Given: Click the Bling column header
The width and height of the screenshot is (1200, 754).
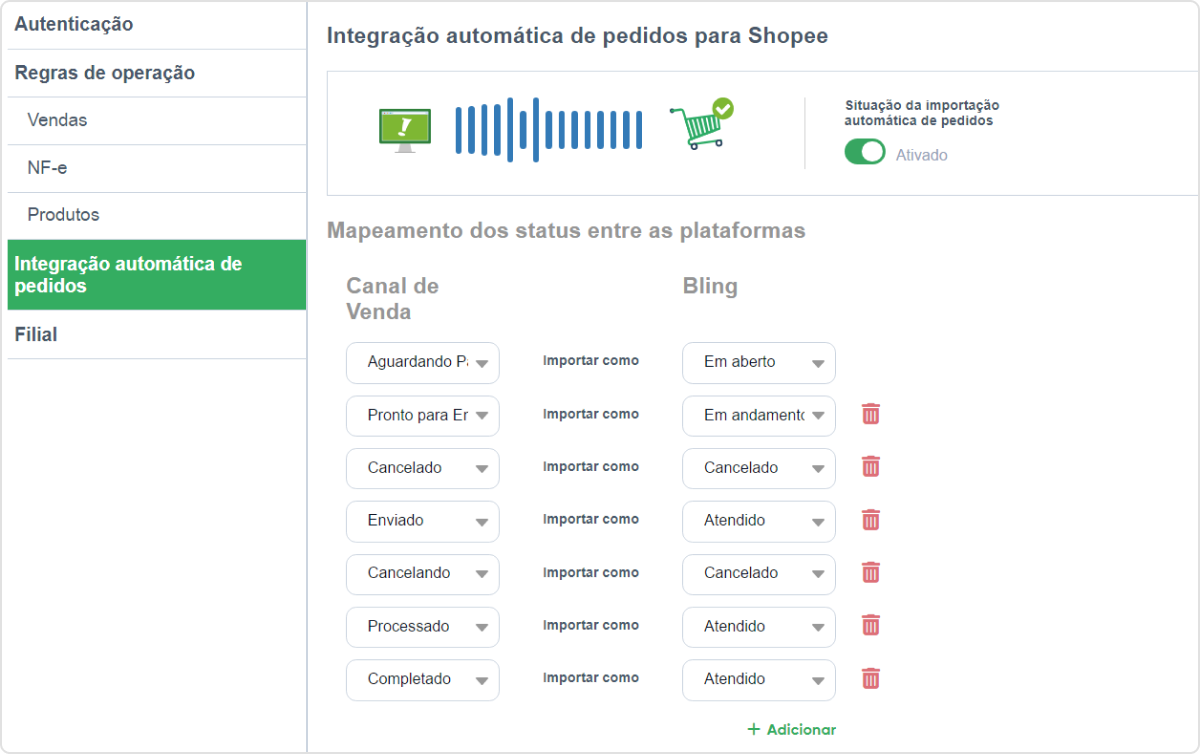Looking at the screenshot, I should (x=710, y=286).
